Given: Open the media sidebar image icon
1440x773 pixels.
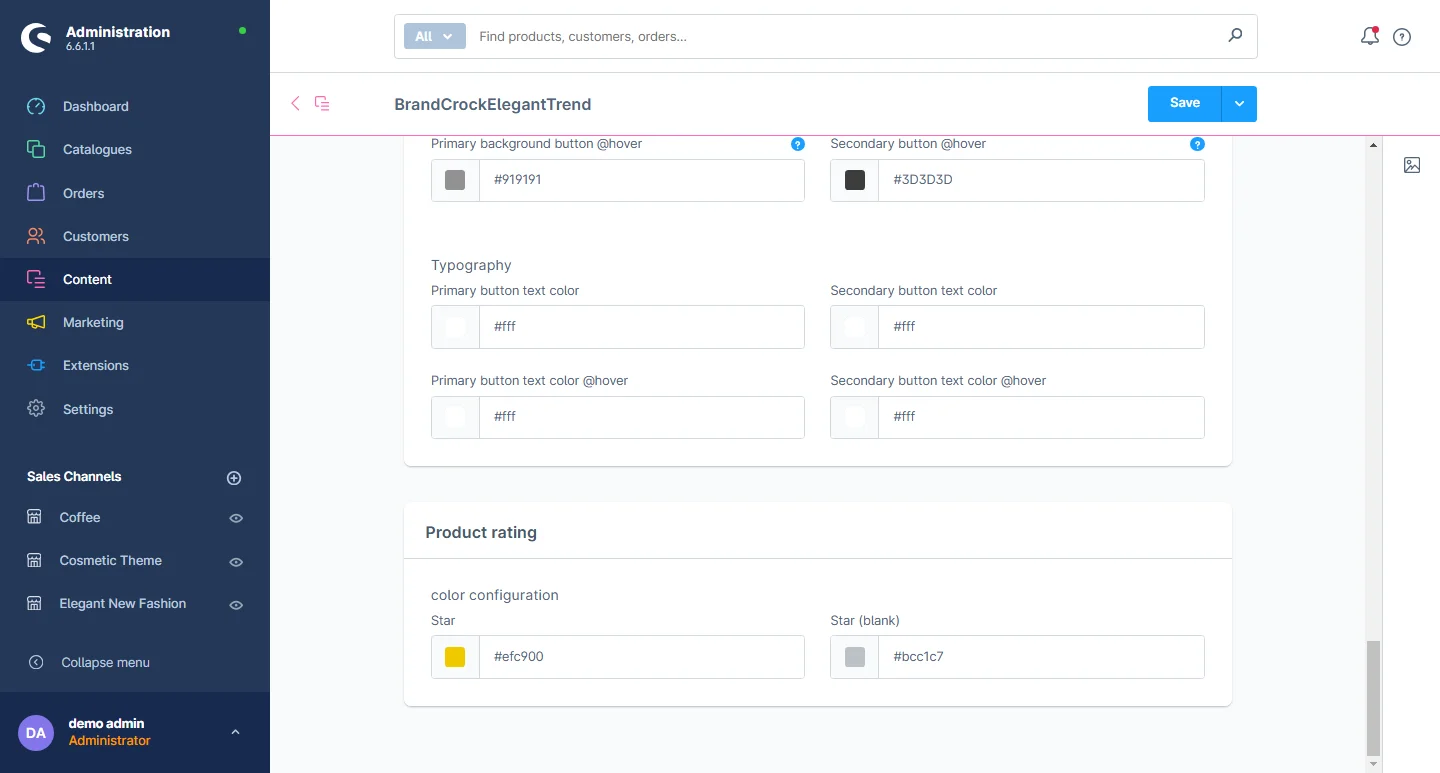Looking at the screenshot, I should click(x=1411, y=165).
